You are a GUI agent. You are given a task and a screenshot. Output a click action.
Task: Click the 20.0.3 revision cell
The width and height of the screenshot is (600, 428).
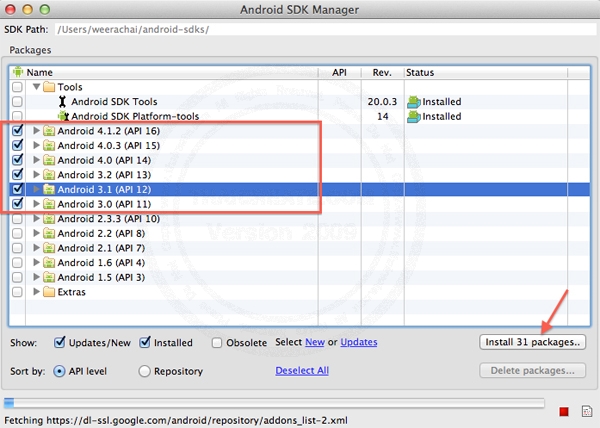[x=382, y=102]
